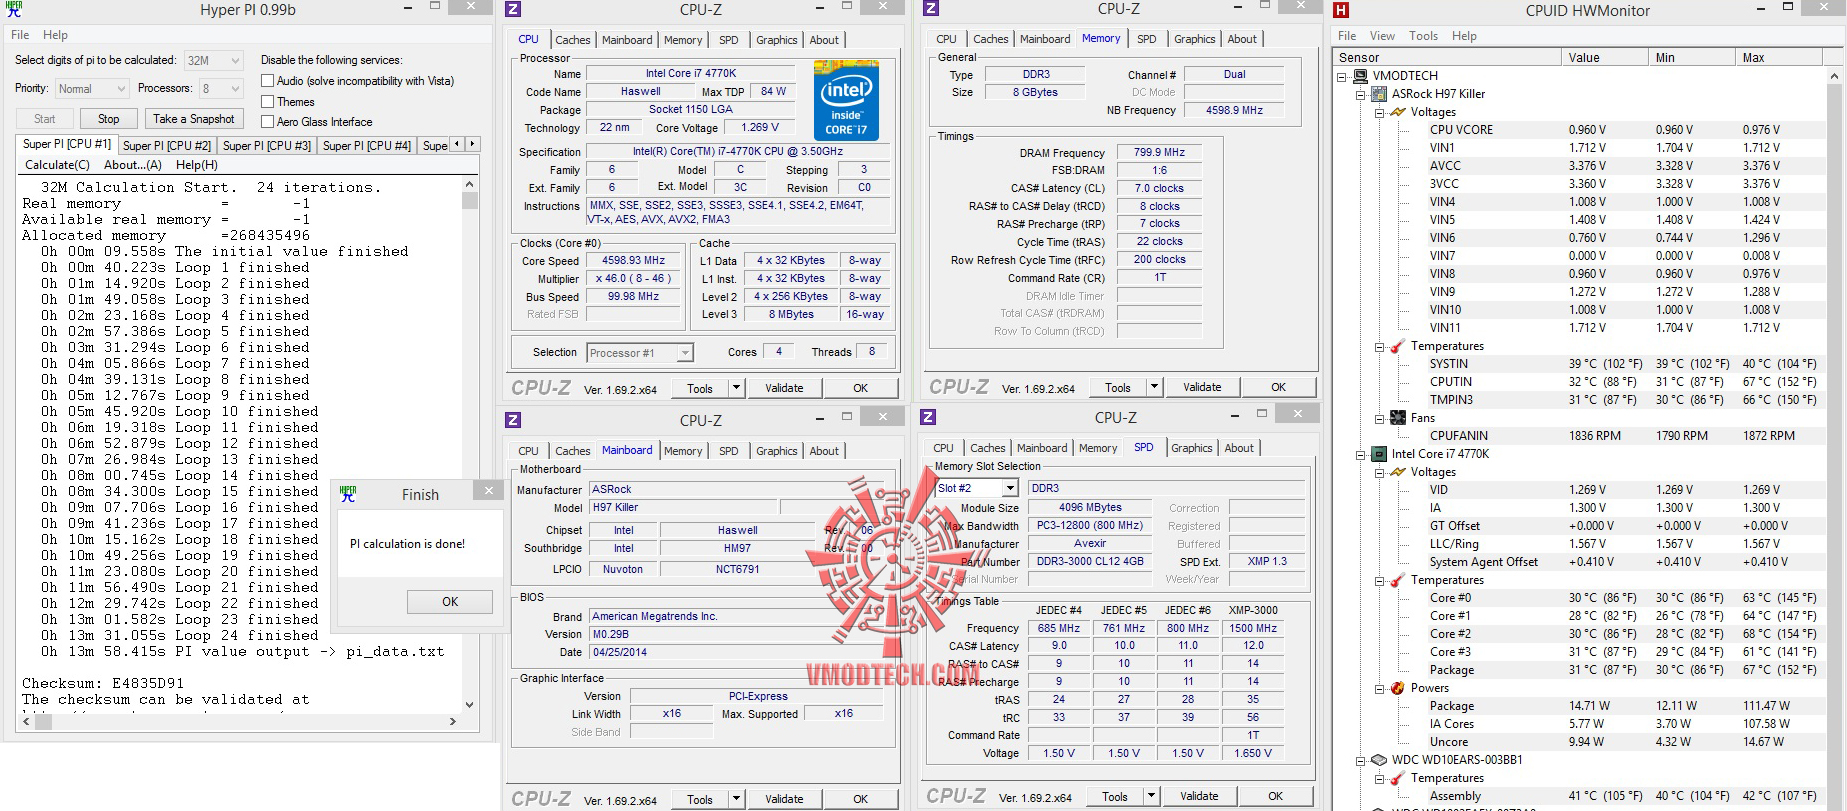Click the Intel Core i7 4770K chip icon
Viewport: 1847px width, 811px height.
pyautogui.click(x=1379, y=454)
